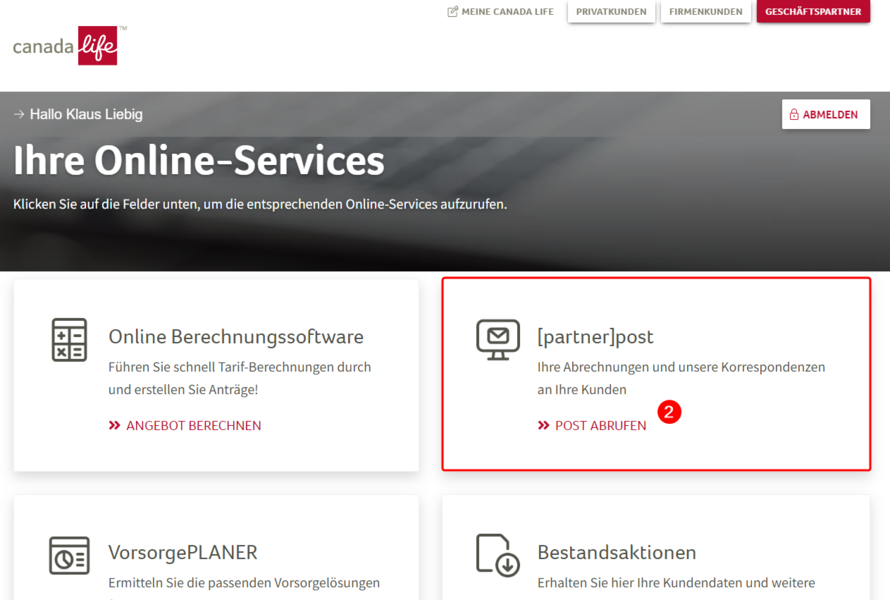Click the edit icon beside Meine Canada Life

click(452, 11)
